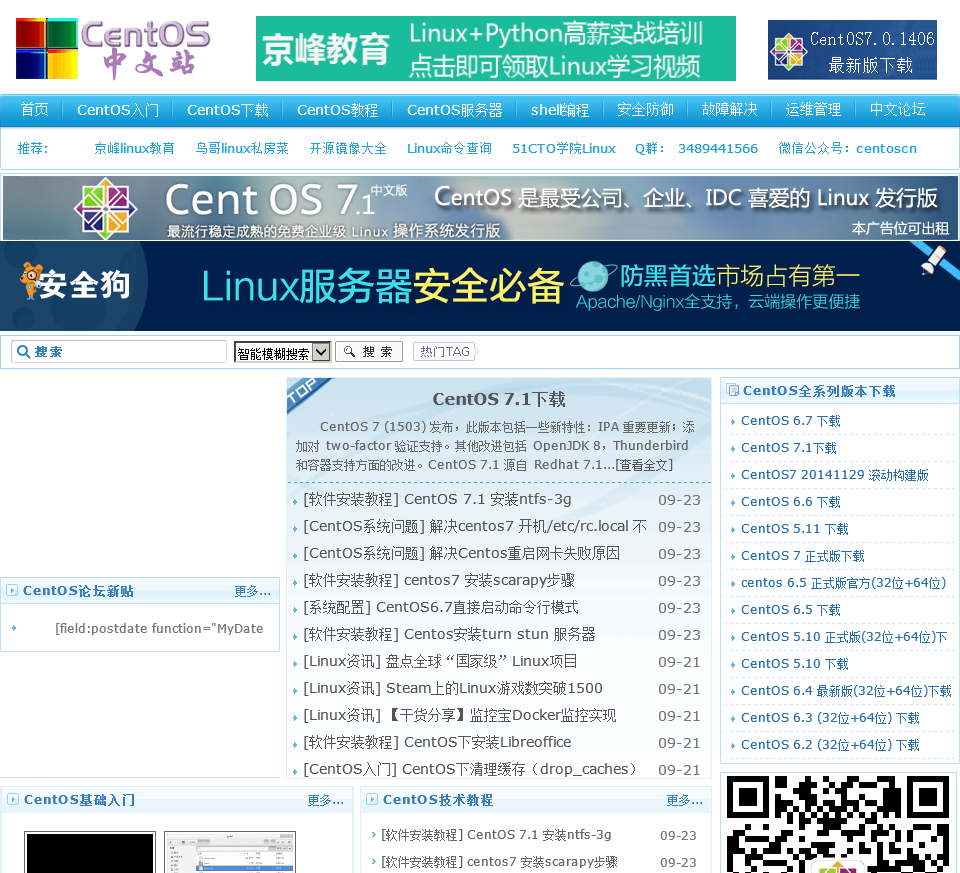Click 更多... in CentOS基础入门 panel
The image size is (960, 873).
[x=326, y=800]
